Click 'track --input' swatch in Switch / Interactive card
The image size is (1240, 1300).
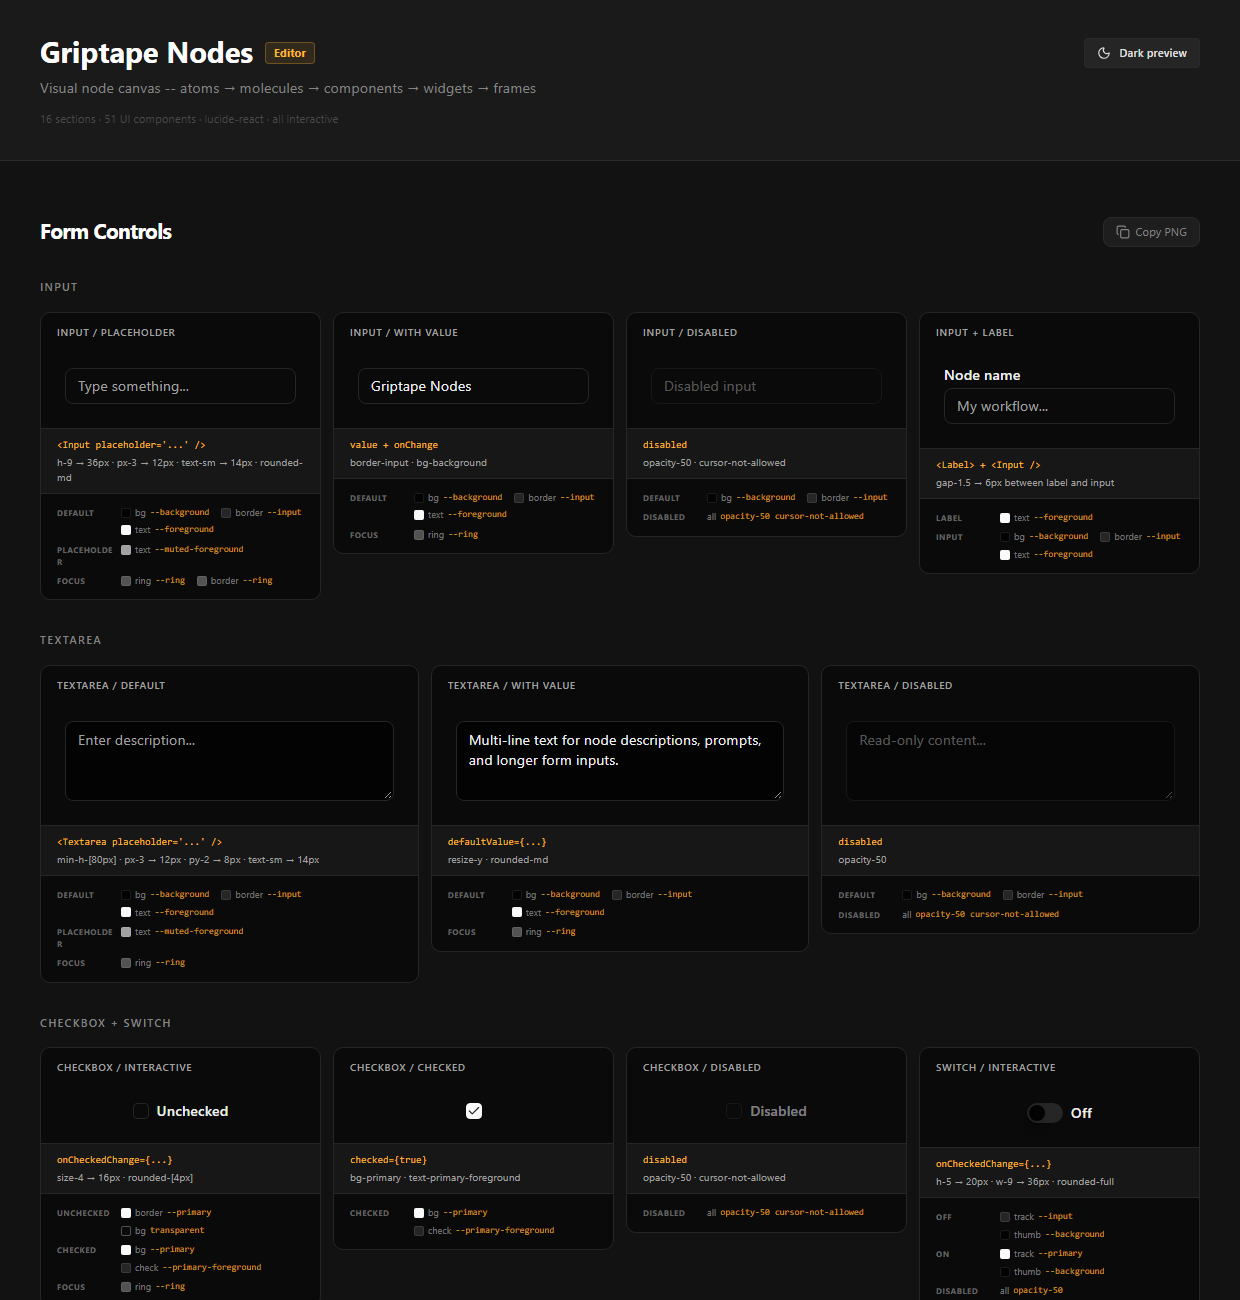(1005, 1217)
